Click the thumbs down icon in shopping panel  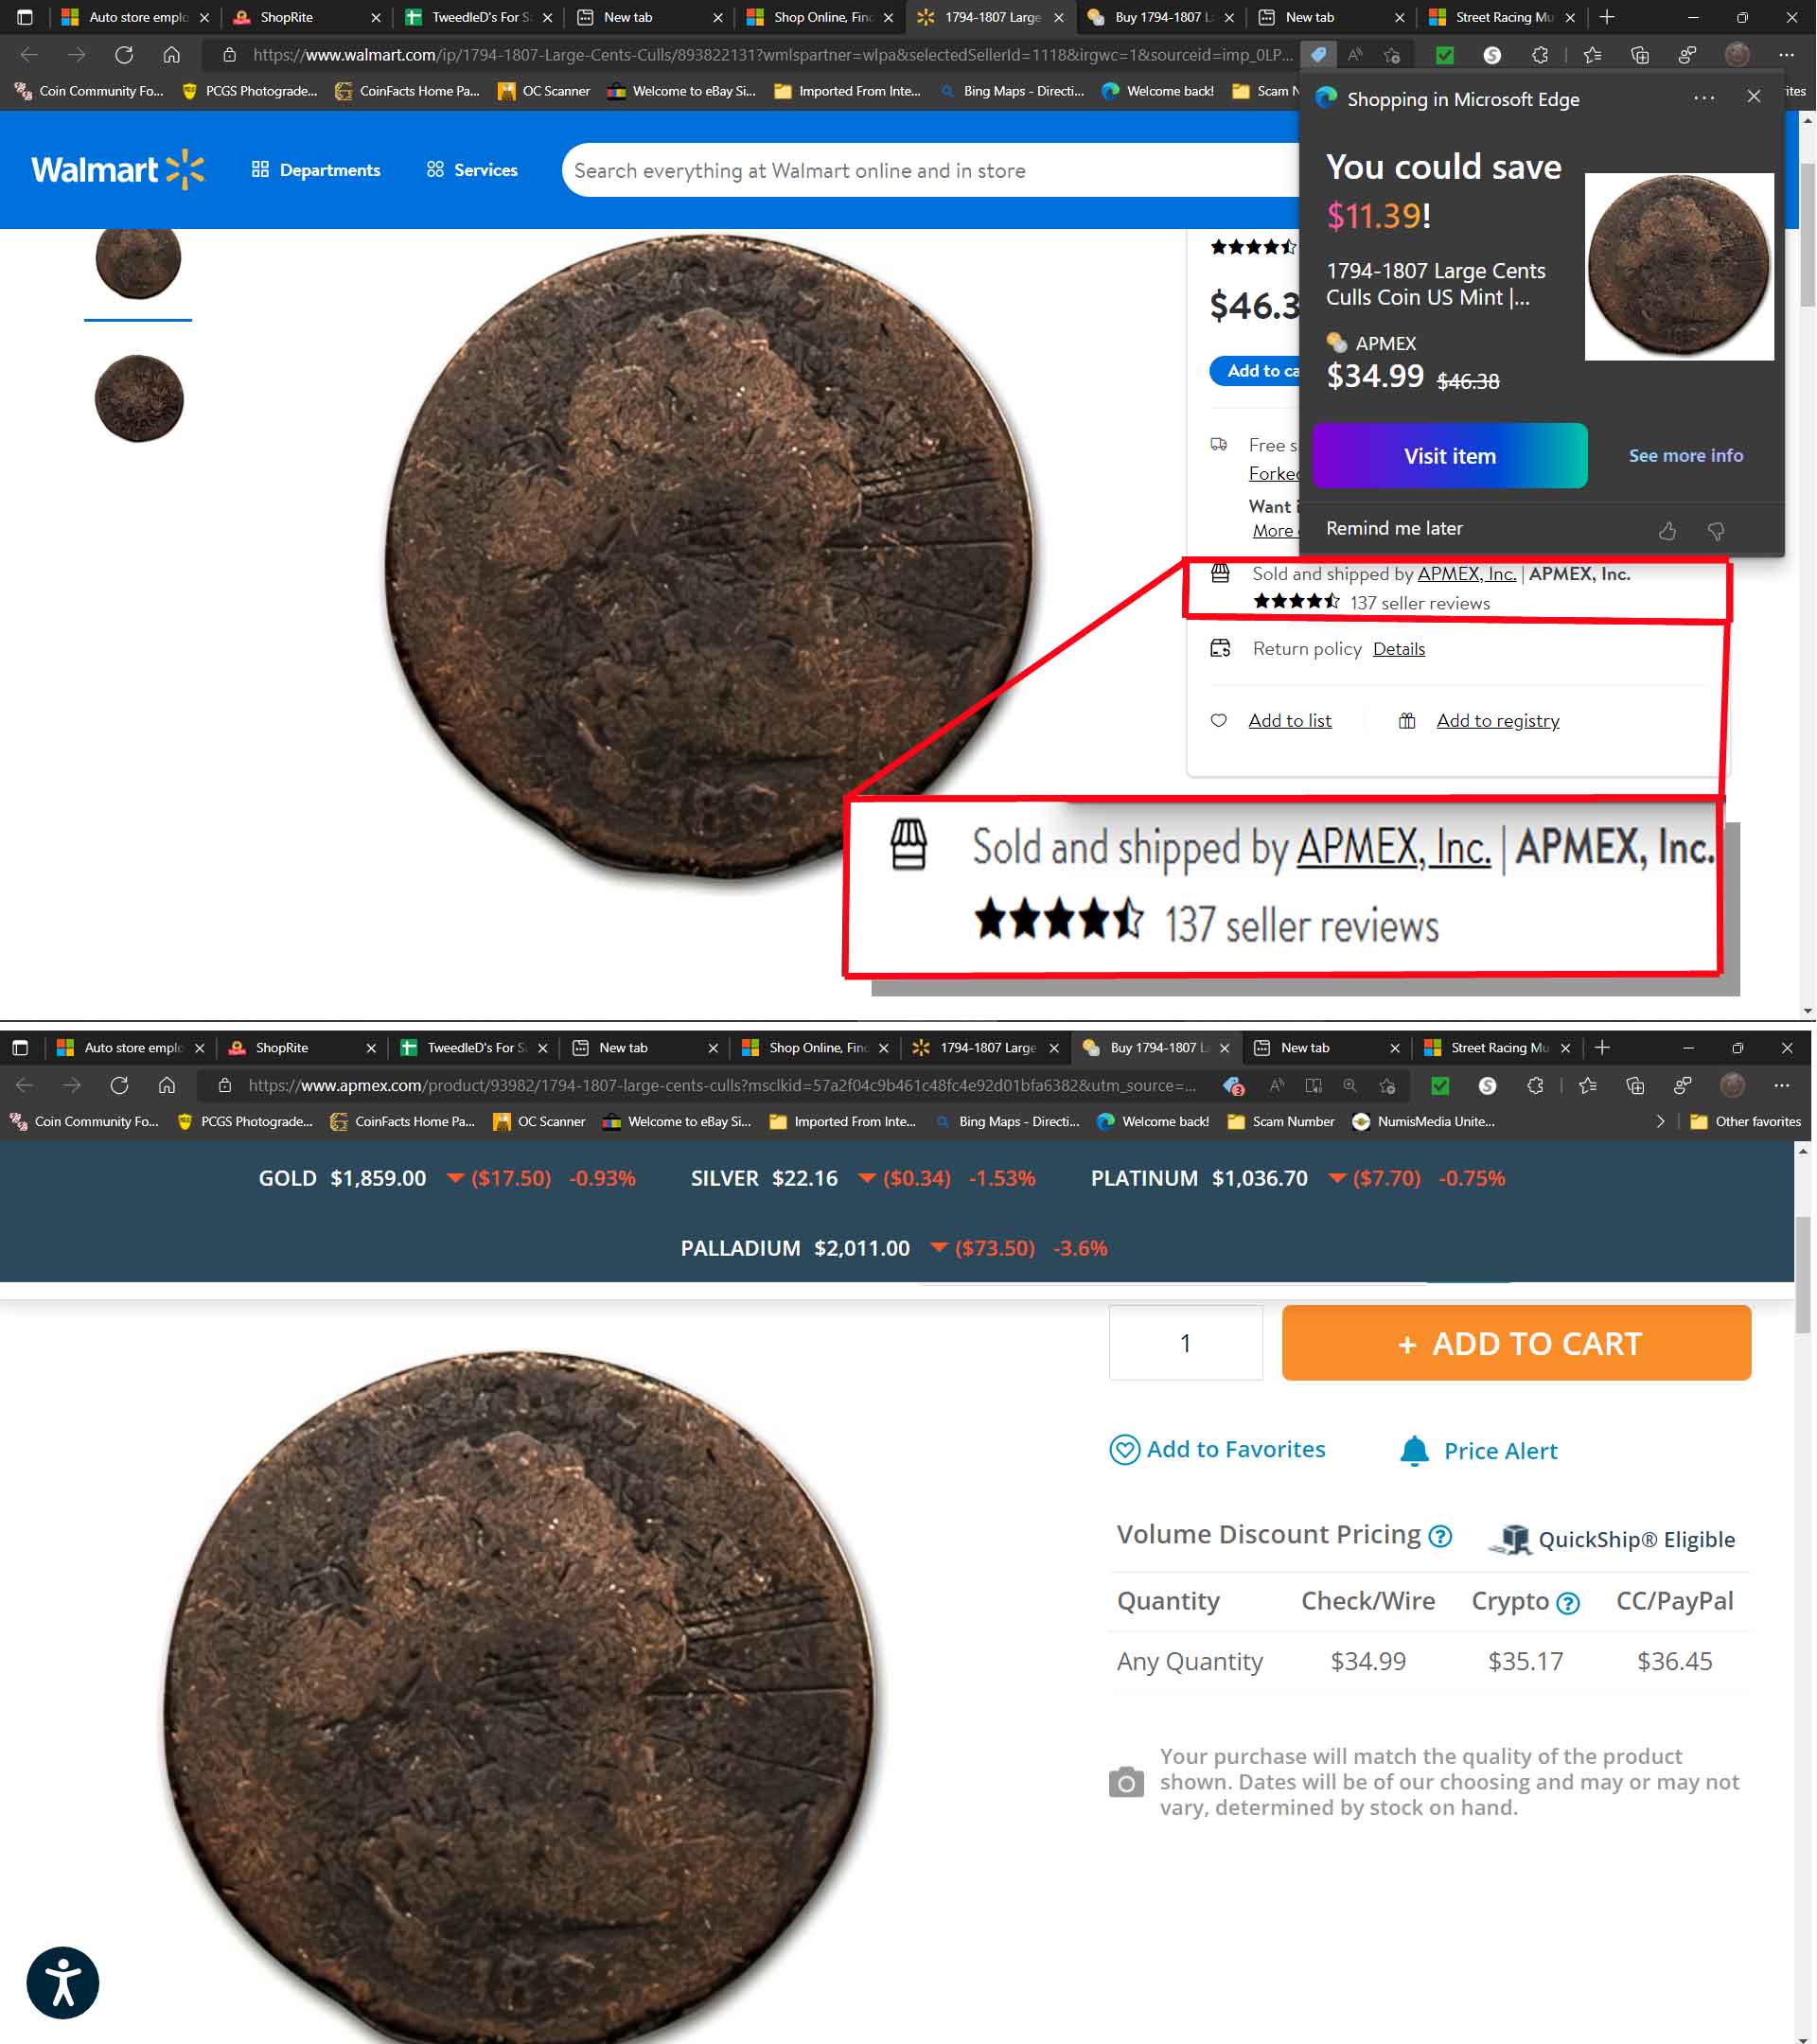click(1716, 531)
